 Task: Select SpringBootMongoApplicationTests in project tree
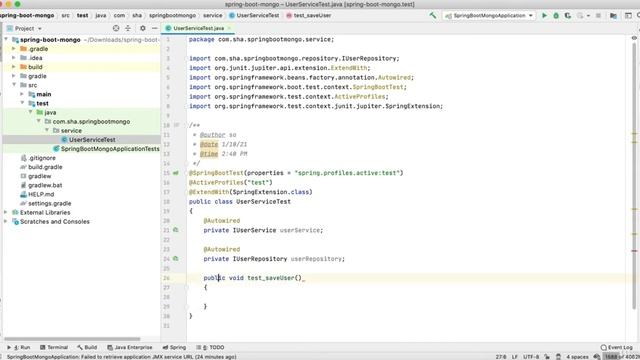[110, 149]
